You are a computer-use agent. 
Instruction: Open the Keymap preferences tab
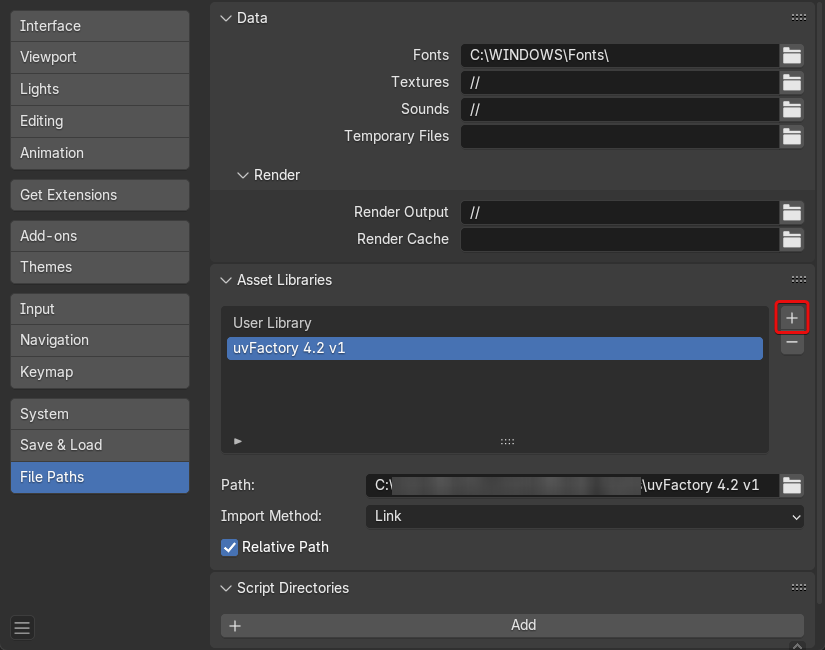click(100, 372)
